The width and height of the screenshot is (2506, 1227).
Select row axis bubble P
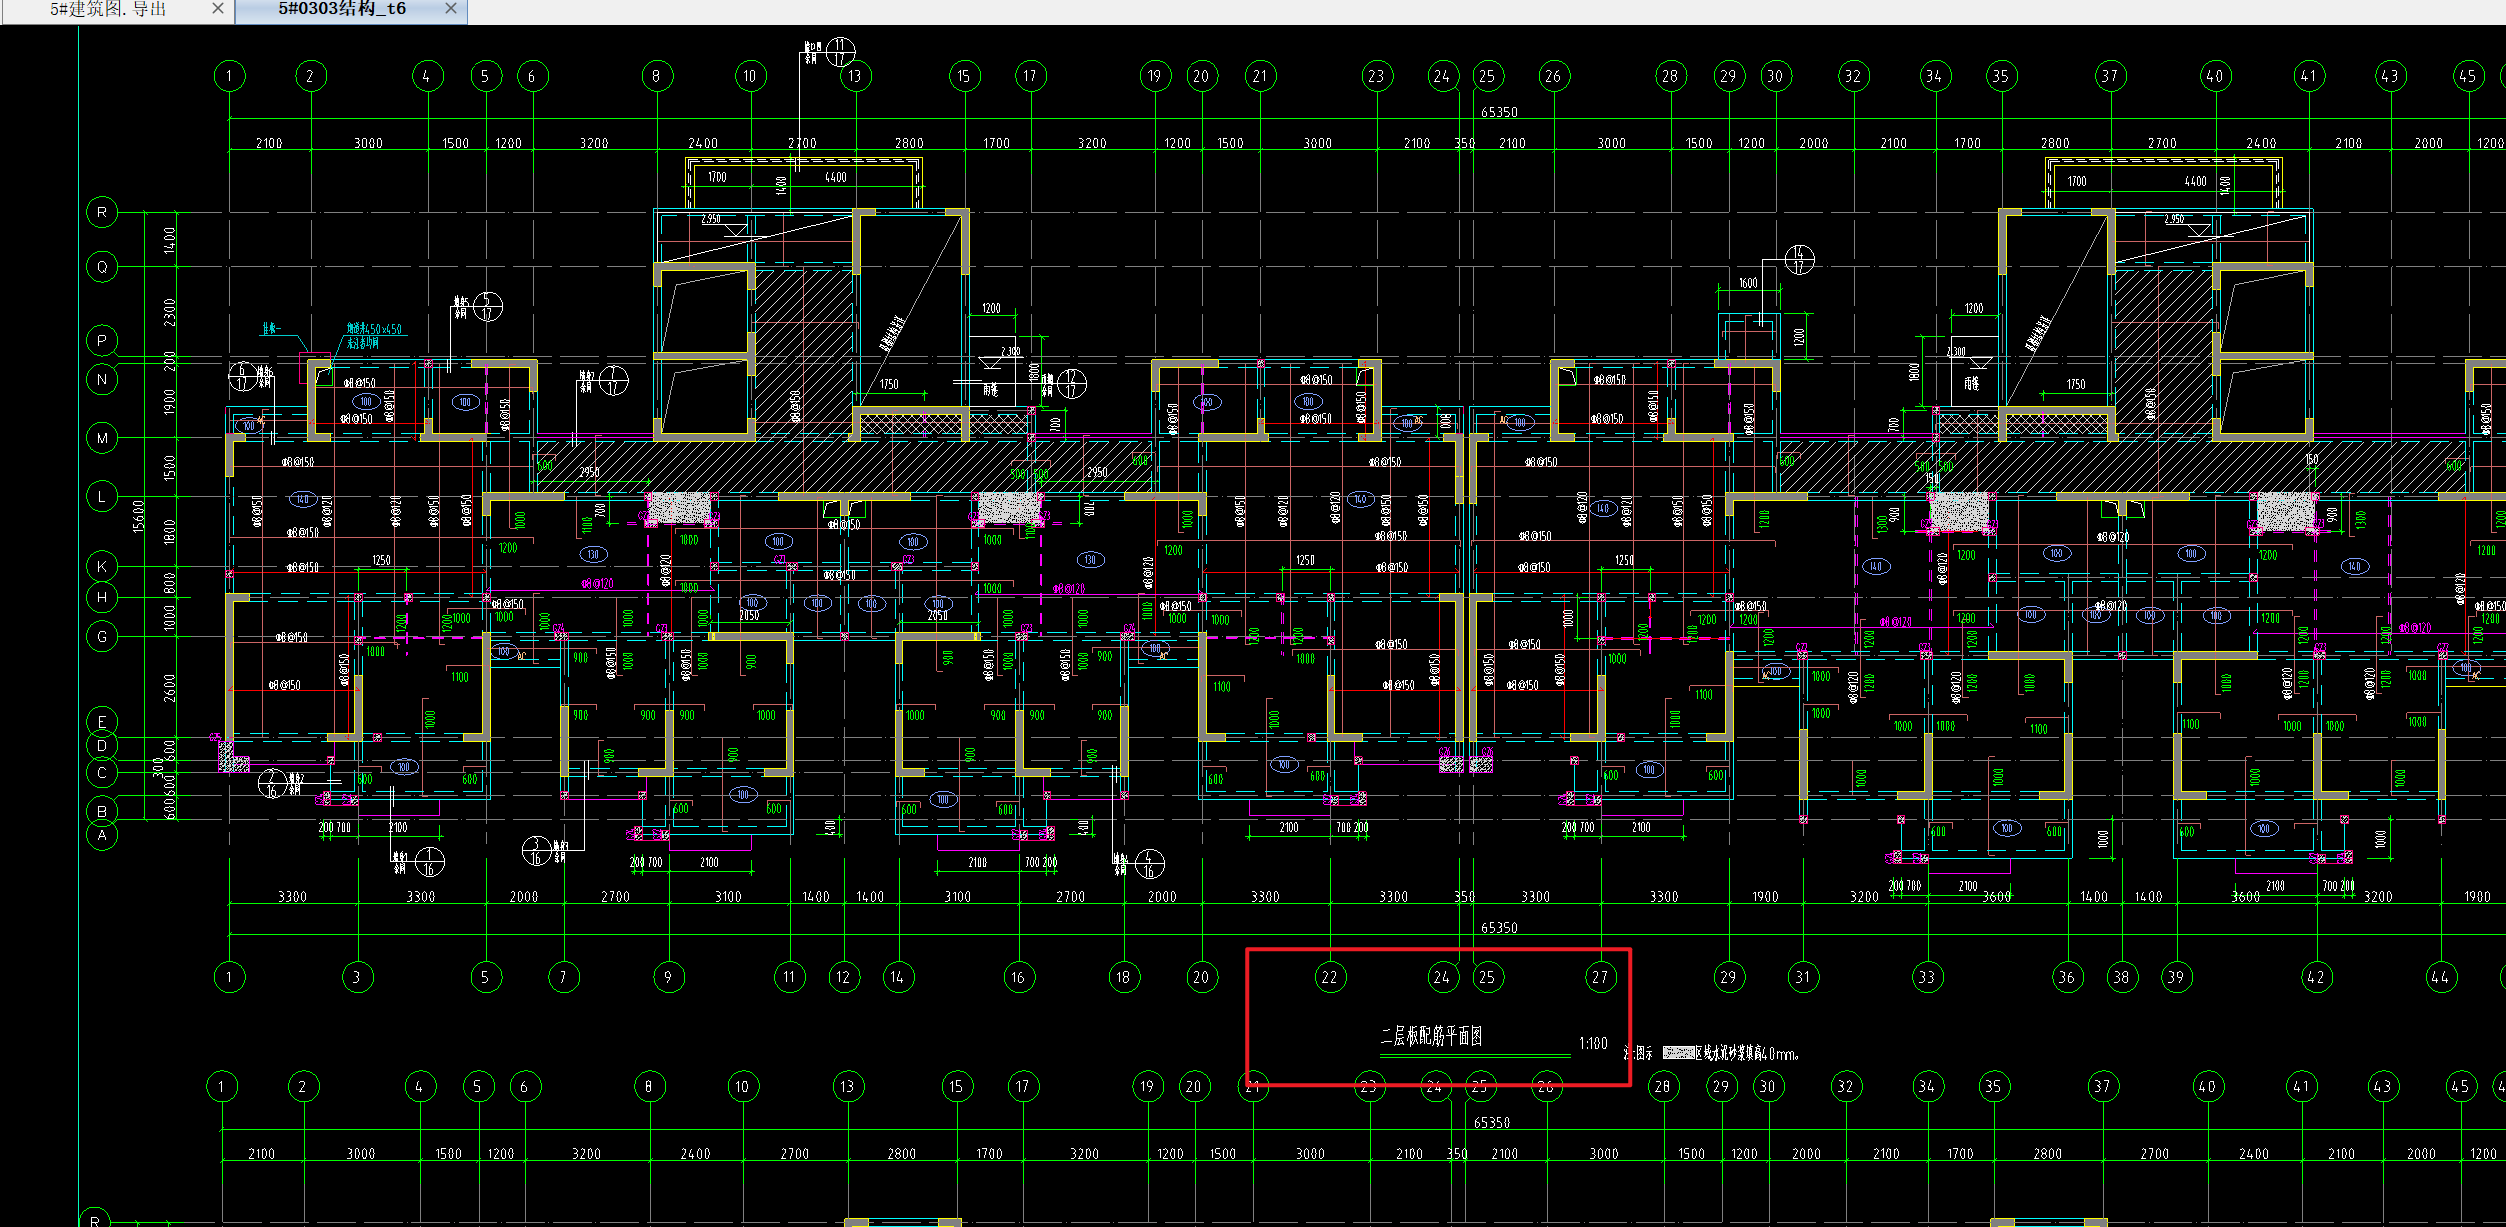point(102,341)
